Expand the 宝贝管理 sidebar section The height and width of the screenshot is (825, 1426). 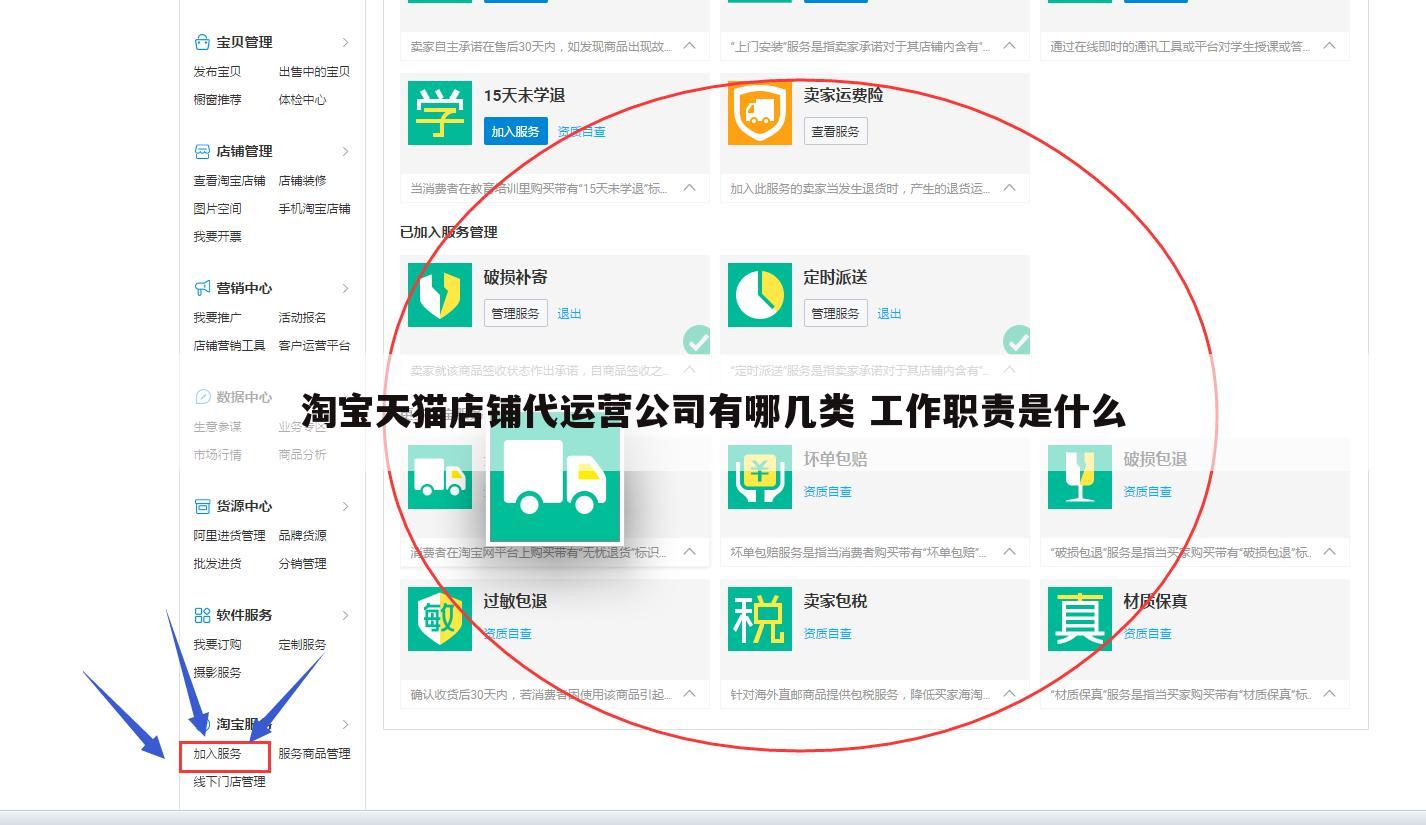pos(345,42)
